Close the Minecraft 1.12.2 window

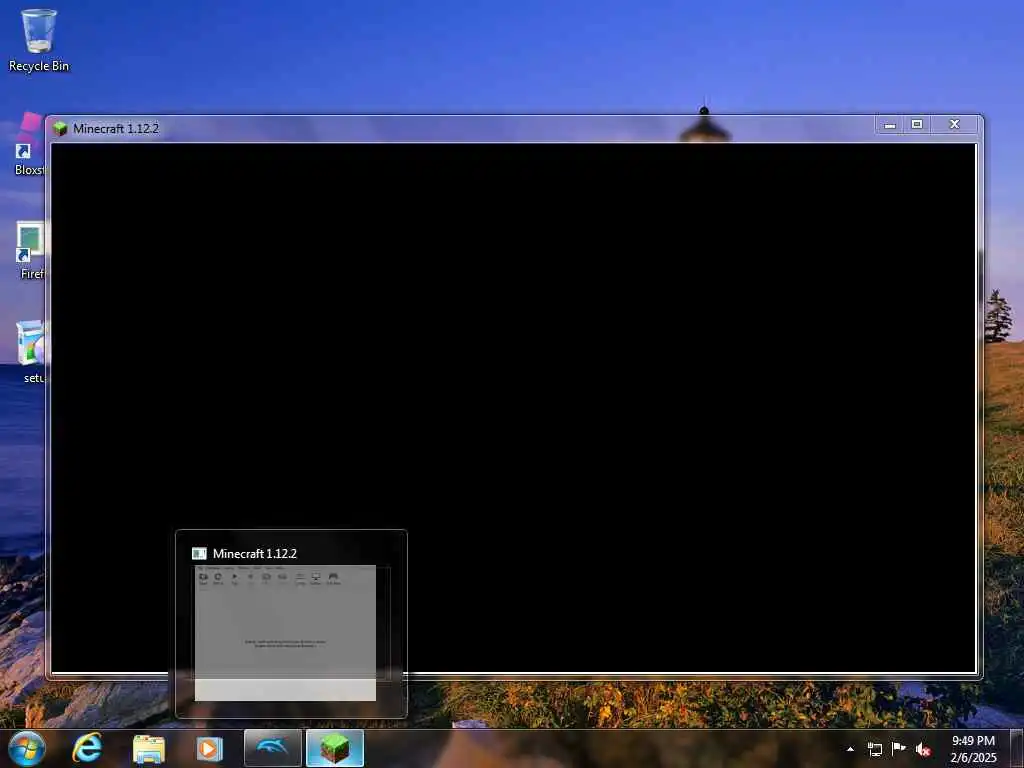(x=954, y=125)
